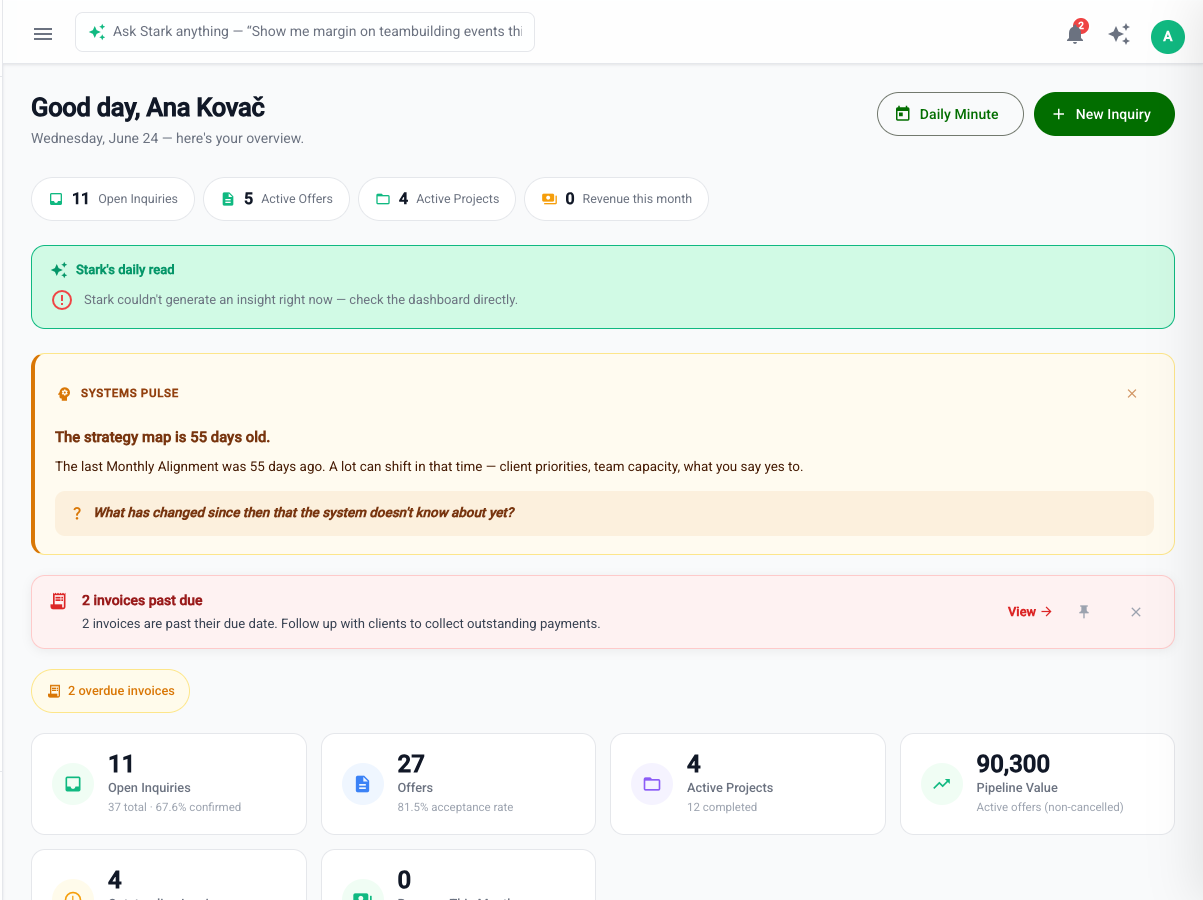Click 'The strategy map is 55 days old' heading

[162, 437]
